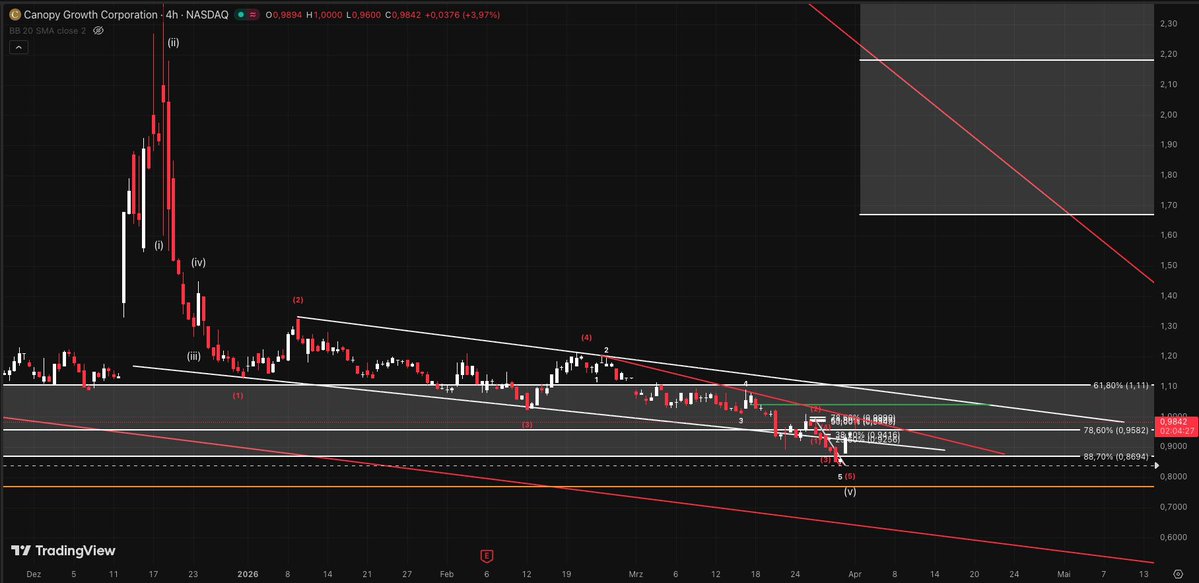Viewport: 1199px width, 583px height.
Task: Click Apr on the time axis
Action: pos(856,573)
